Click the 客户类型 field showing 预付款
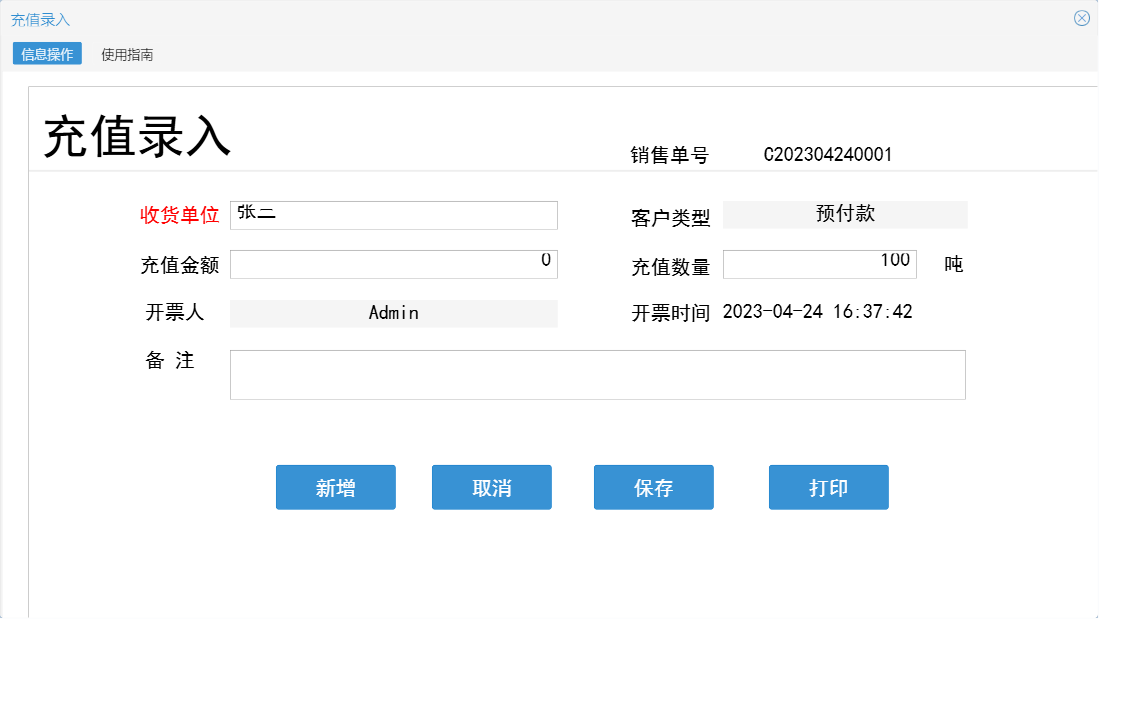 (845, 214)
